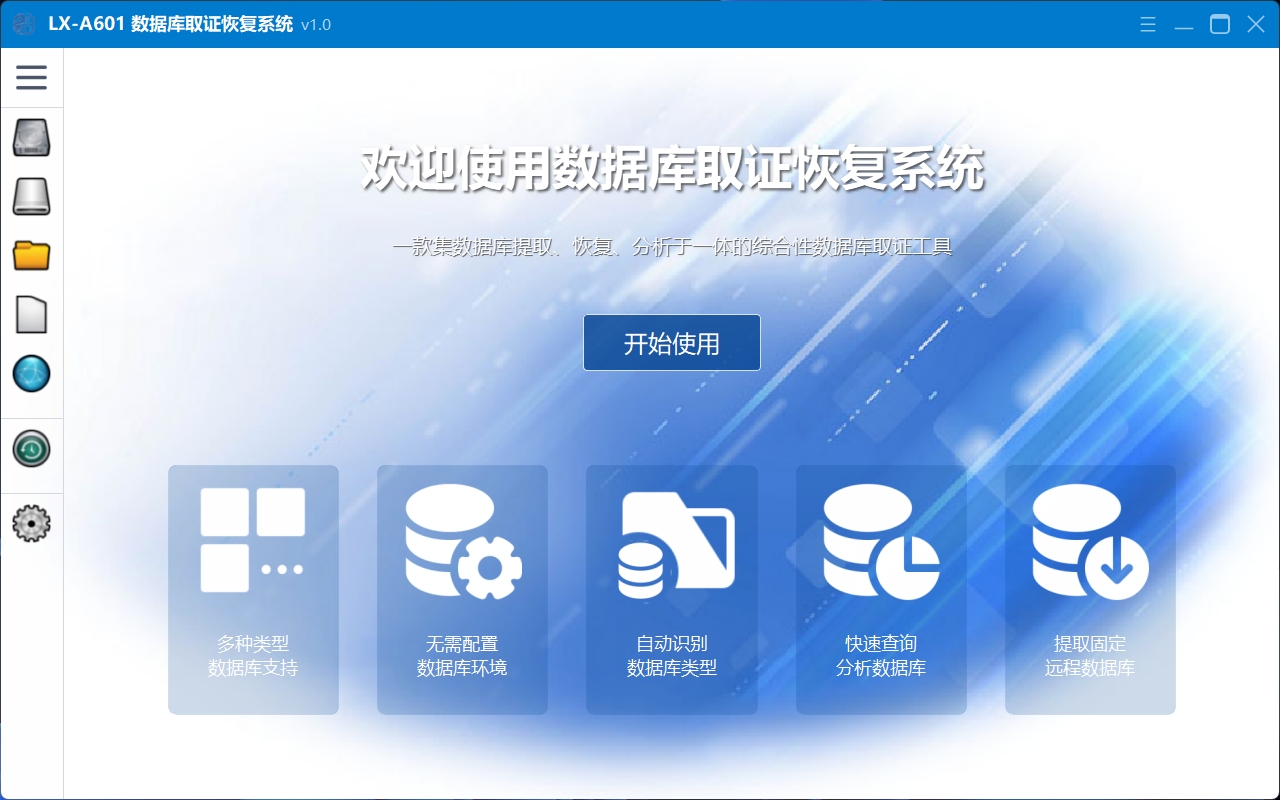Open the single file analysis icon in the sidebar

coord(31,314)
